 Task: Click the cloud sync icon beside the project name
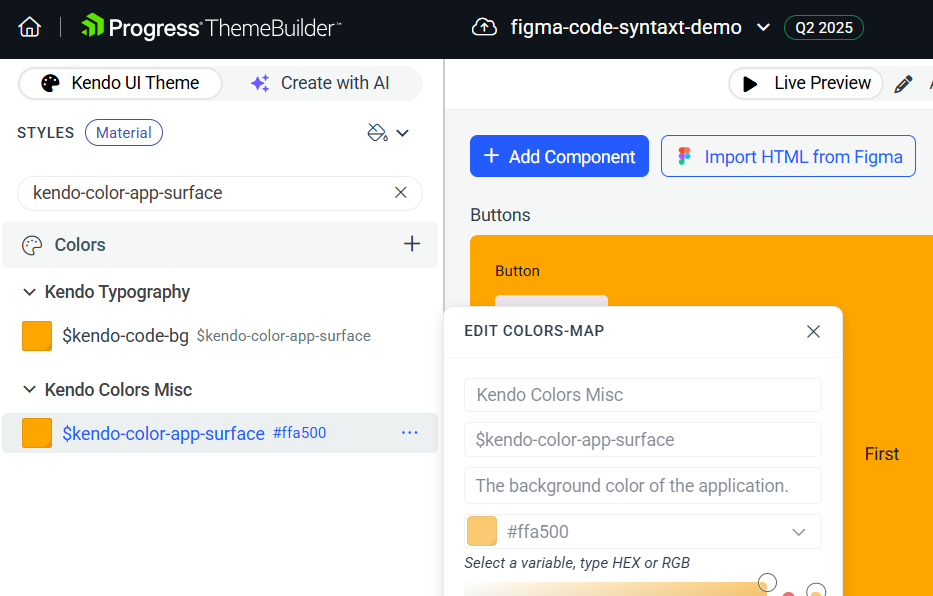[x=485, y=28]
